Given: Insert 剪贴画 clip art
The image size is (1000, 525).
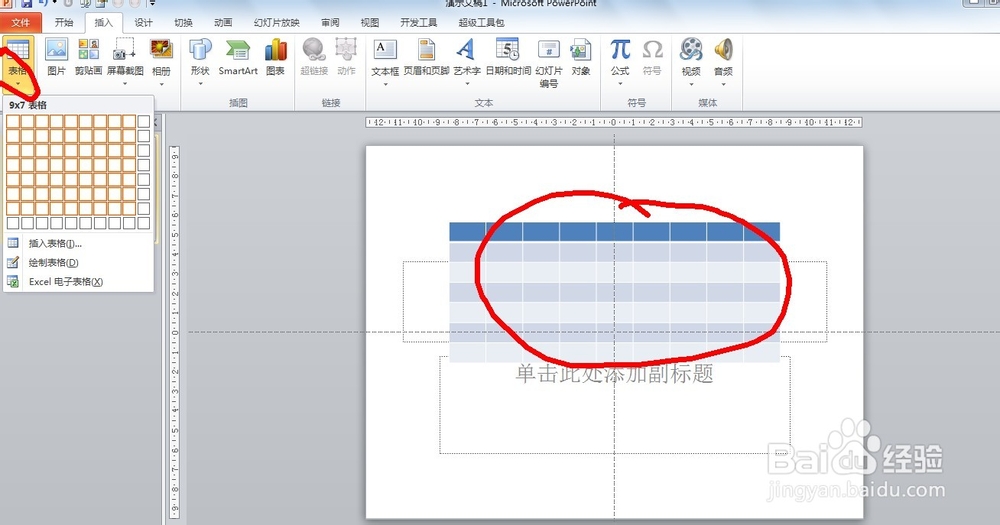Looking at the screenshot, I should [89, 57].
